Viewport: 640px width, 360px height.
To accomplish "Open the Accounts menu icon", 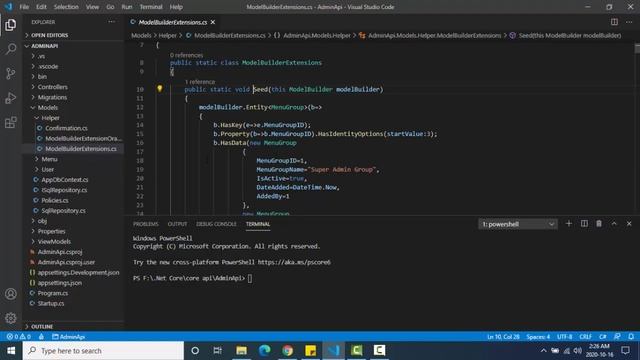I will tap(11, 294).
